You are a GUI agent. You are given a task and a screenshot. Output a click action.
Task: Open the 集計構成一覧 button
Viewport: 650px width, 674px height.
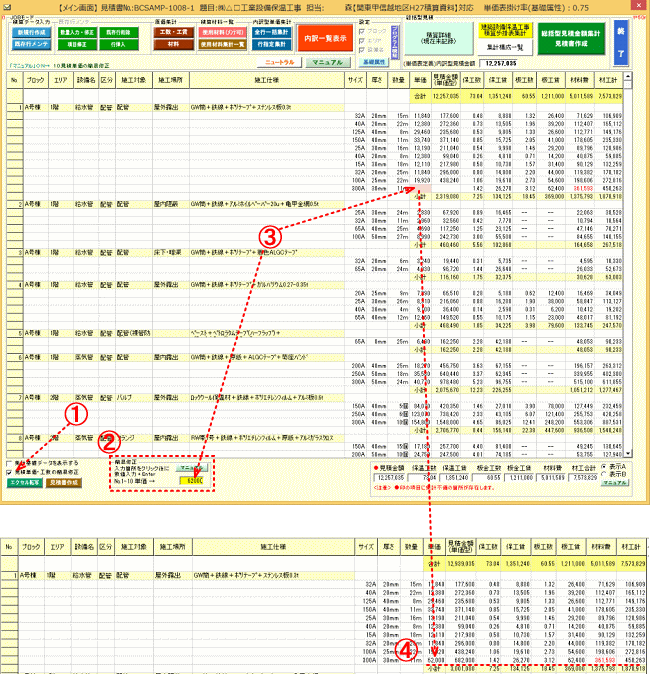(506, 48)
